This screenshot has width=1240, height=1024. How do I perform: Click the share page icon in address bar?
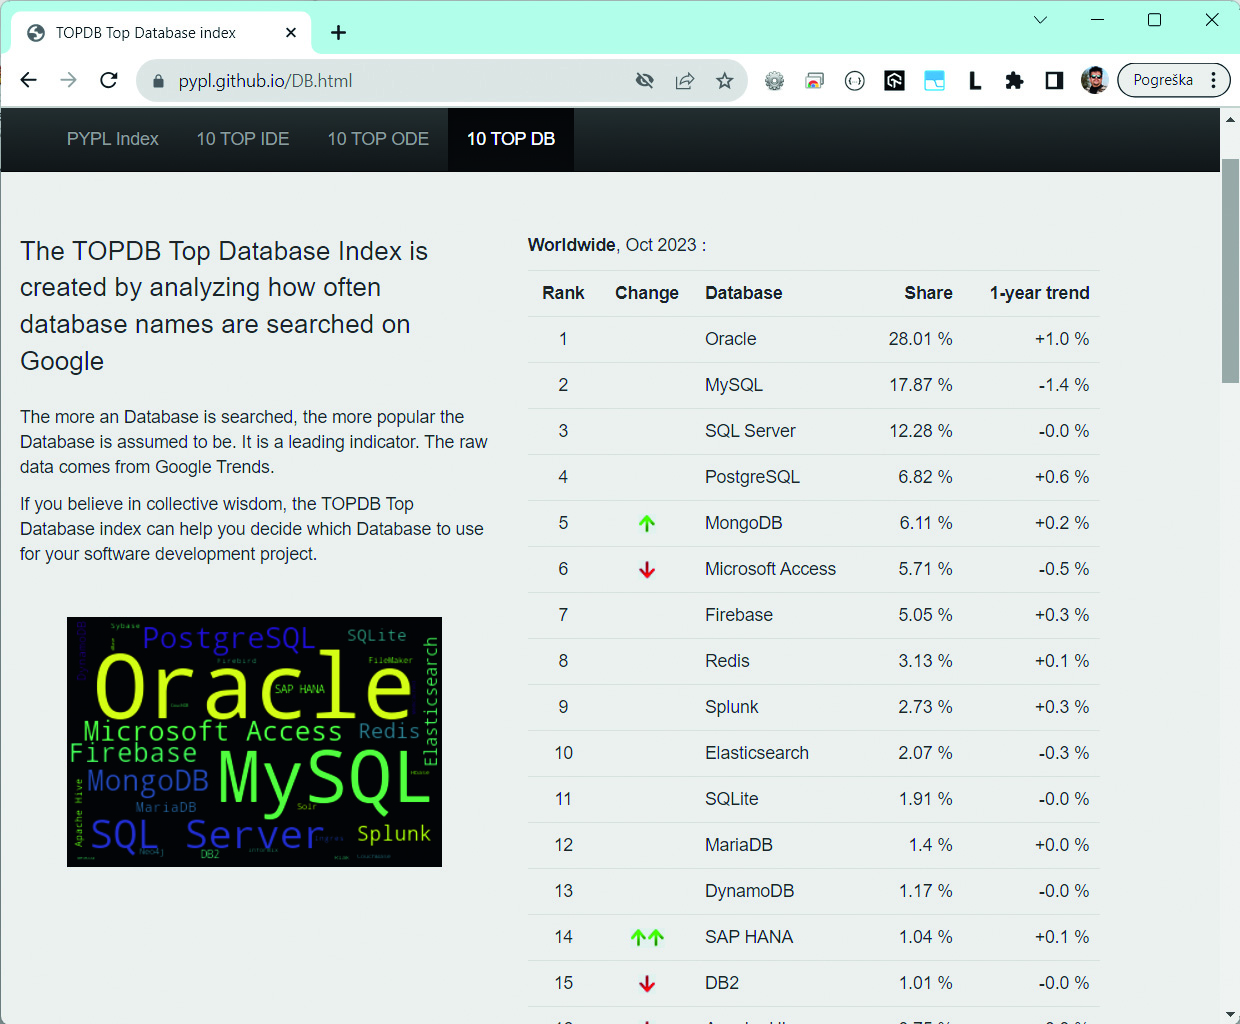685,81
